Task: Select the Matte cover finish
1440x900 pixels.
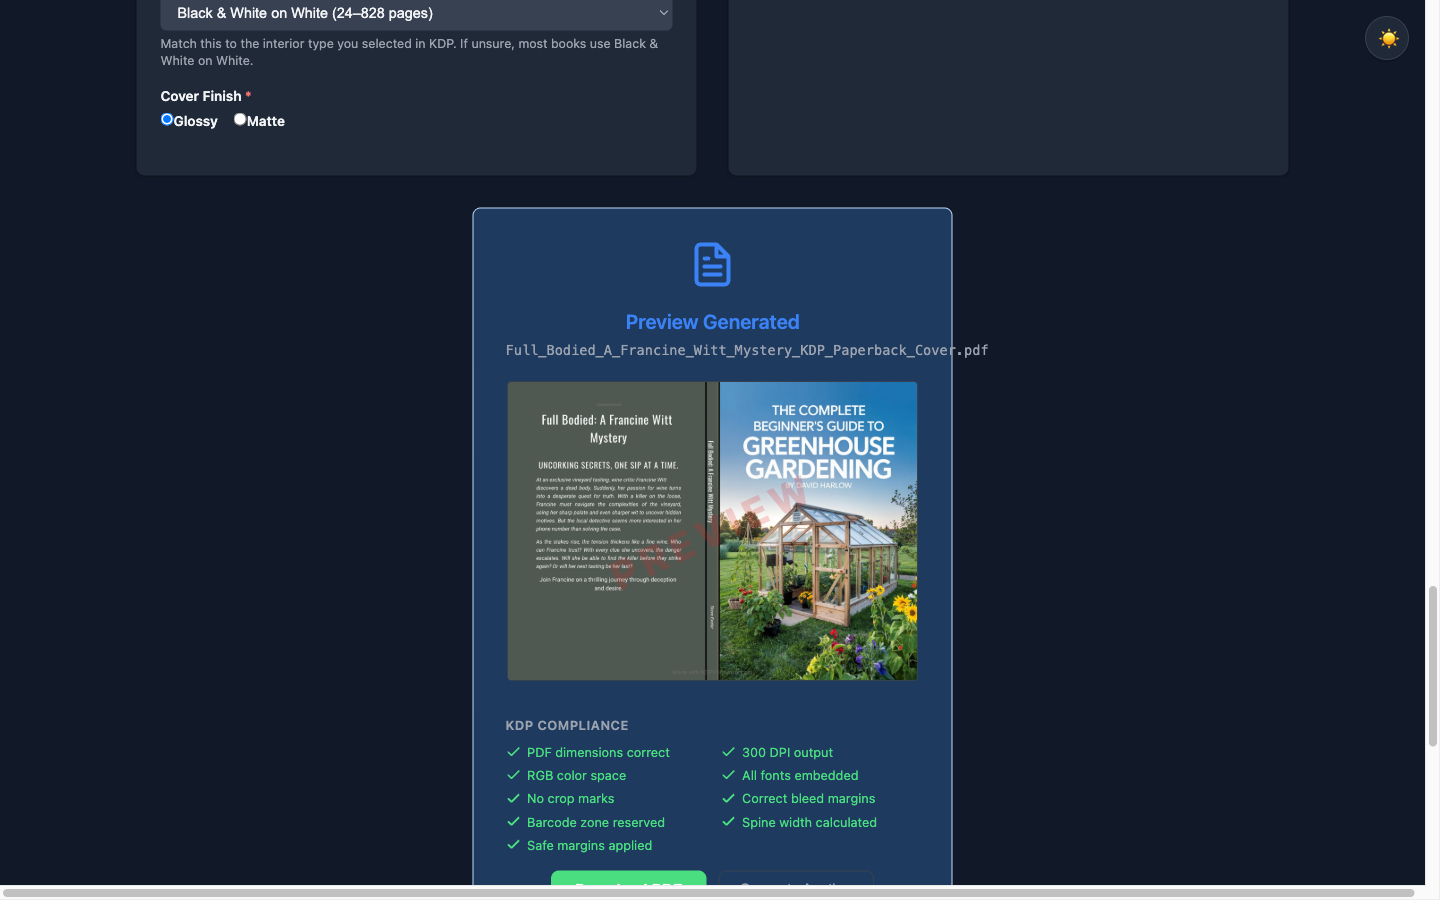Action: point(240,119)
